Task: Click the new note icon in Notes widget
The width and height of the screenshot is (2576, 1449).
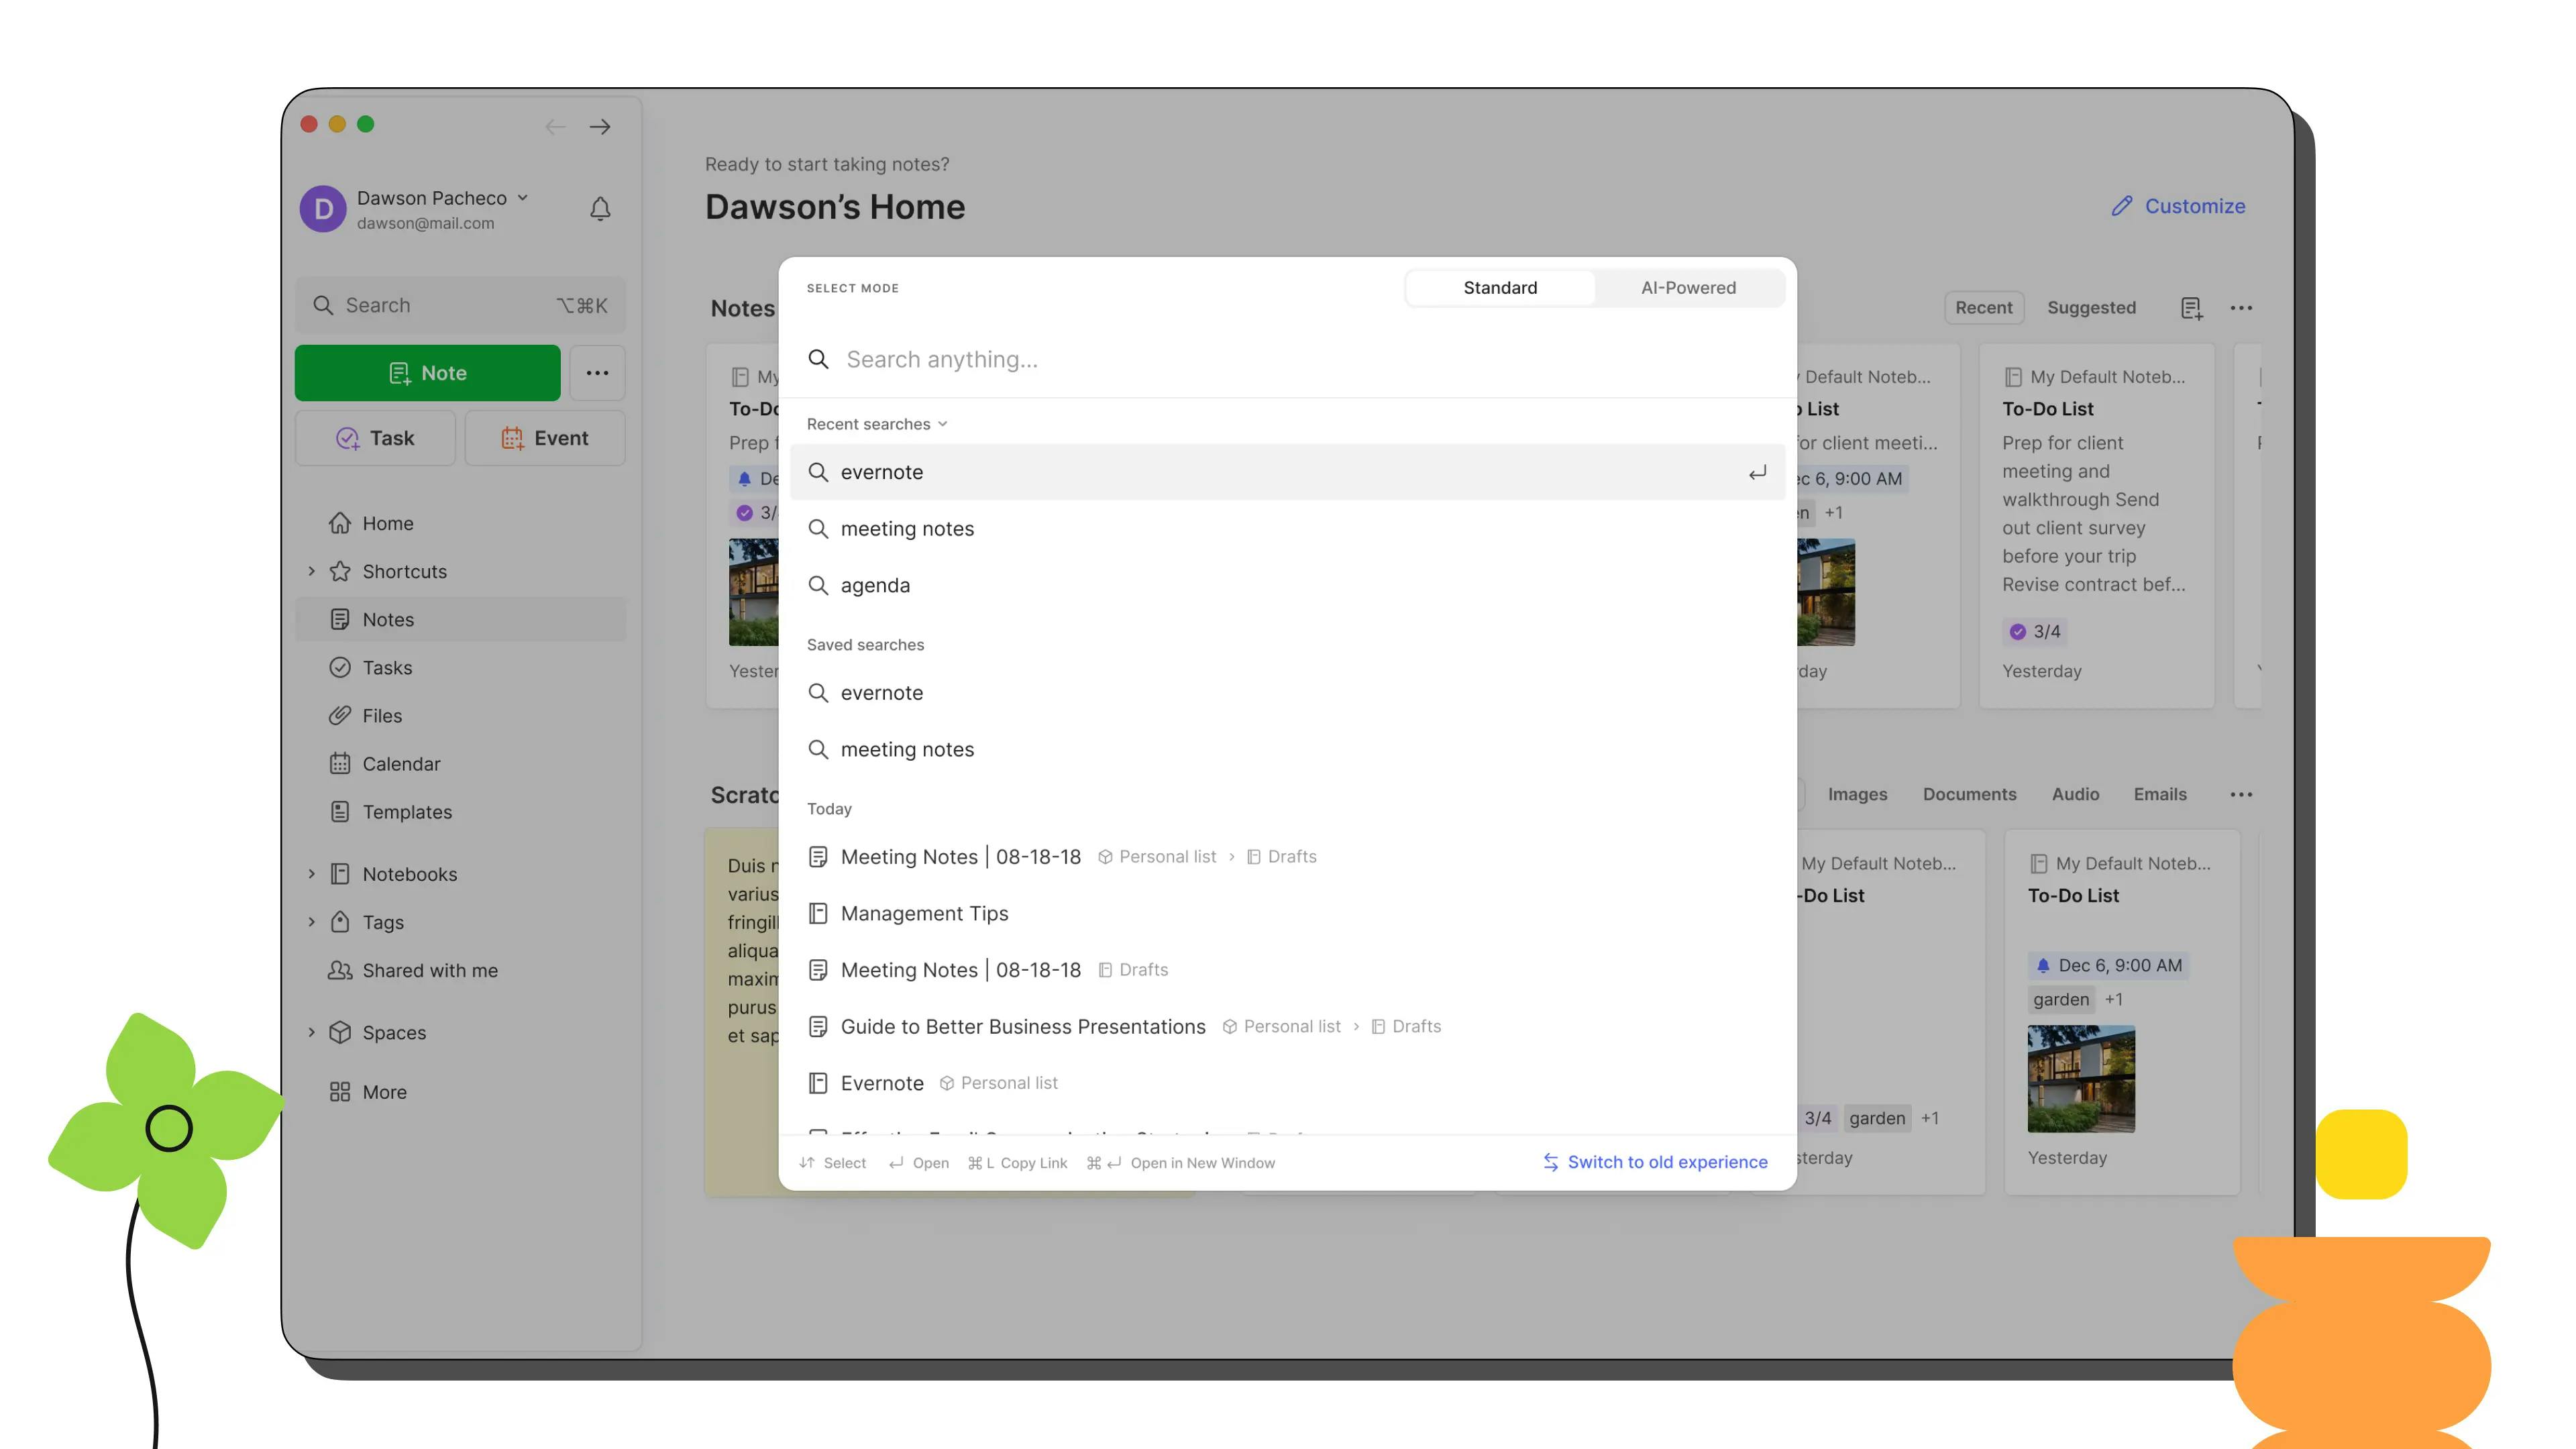Action: (2191, 308)
